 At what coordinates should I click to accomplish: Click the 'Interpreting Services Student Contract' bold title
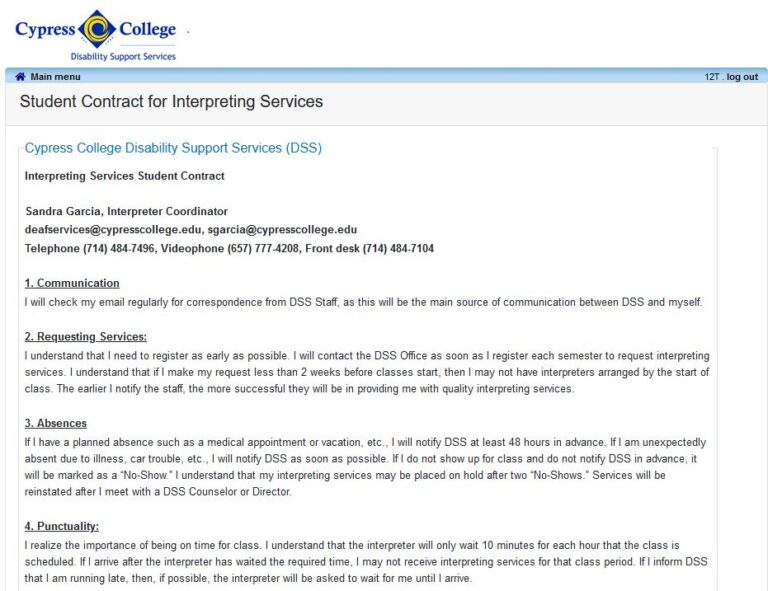pos(125,176)
